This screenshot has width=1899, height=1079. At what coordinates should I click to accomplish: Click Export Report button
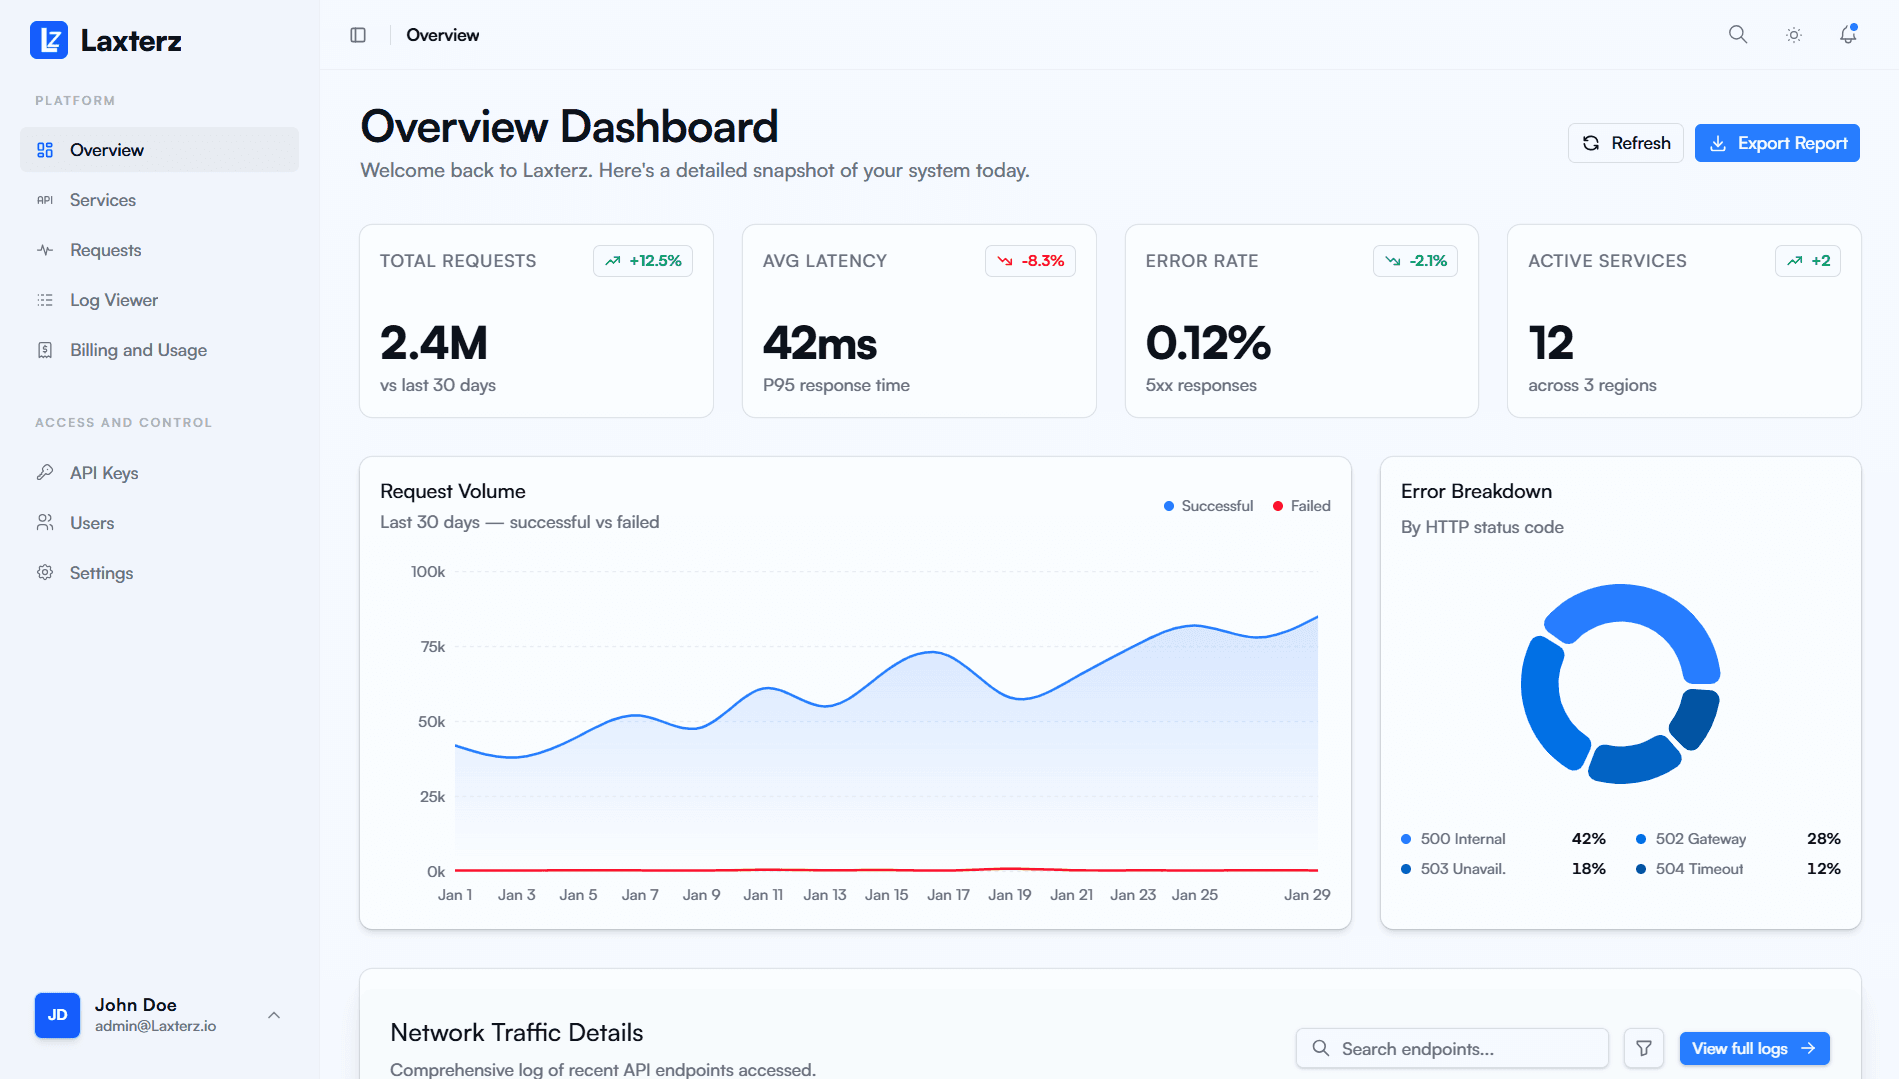point(1777,143)
